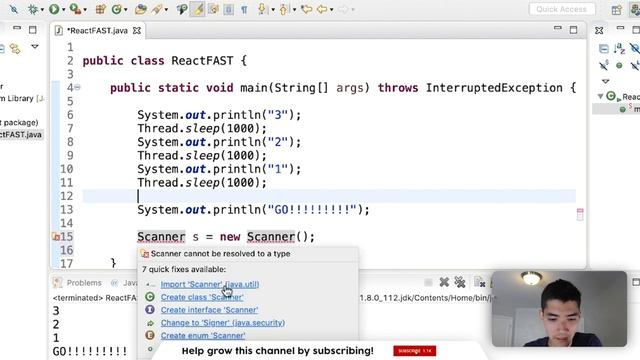Click the New Java Package icon
The image size is (640, 360).
(x=100, y=9)
